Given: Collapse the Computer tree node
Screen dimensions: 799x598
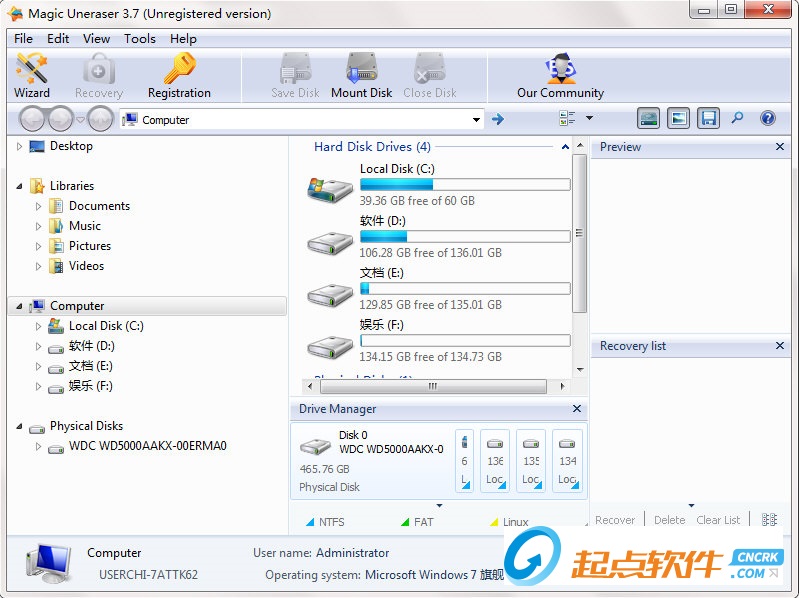Looking at the screenshot, I should [19, 306].
